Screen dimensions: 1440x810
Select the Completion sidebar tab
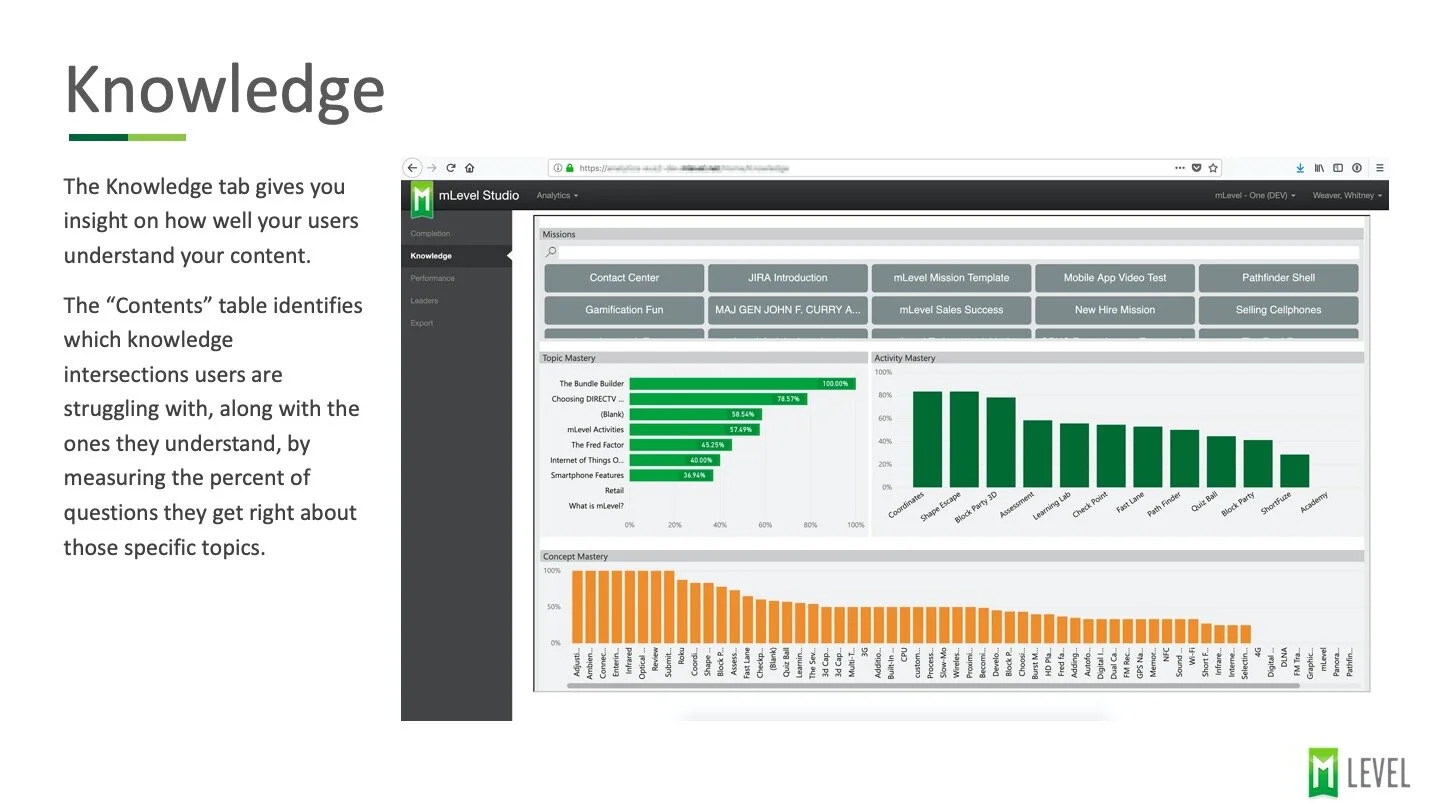(456, 234)
